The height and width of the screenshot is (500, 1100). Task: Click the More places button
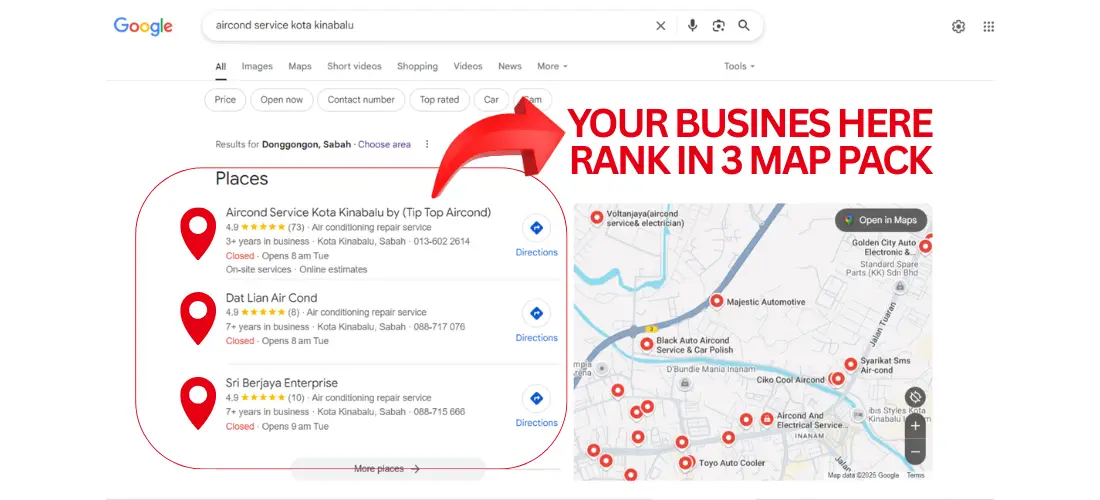[387, 468]
